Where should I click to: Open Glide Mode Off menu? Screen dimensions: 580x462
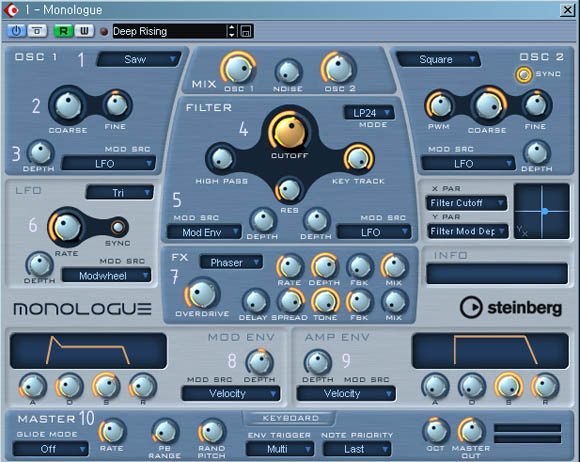(51, 449)
